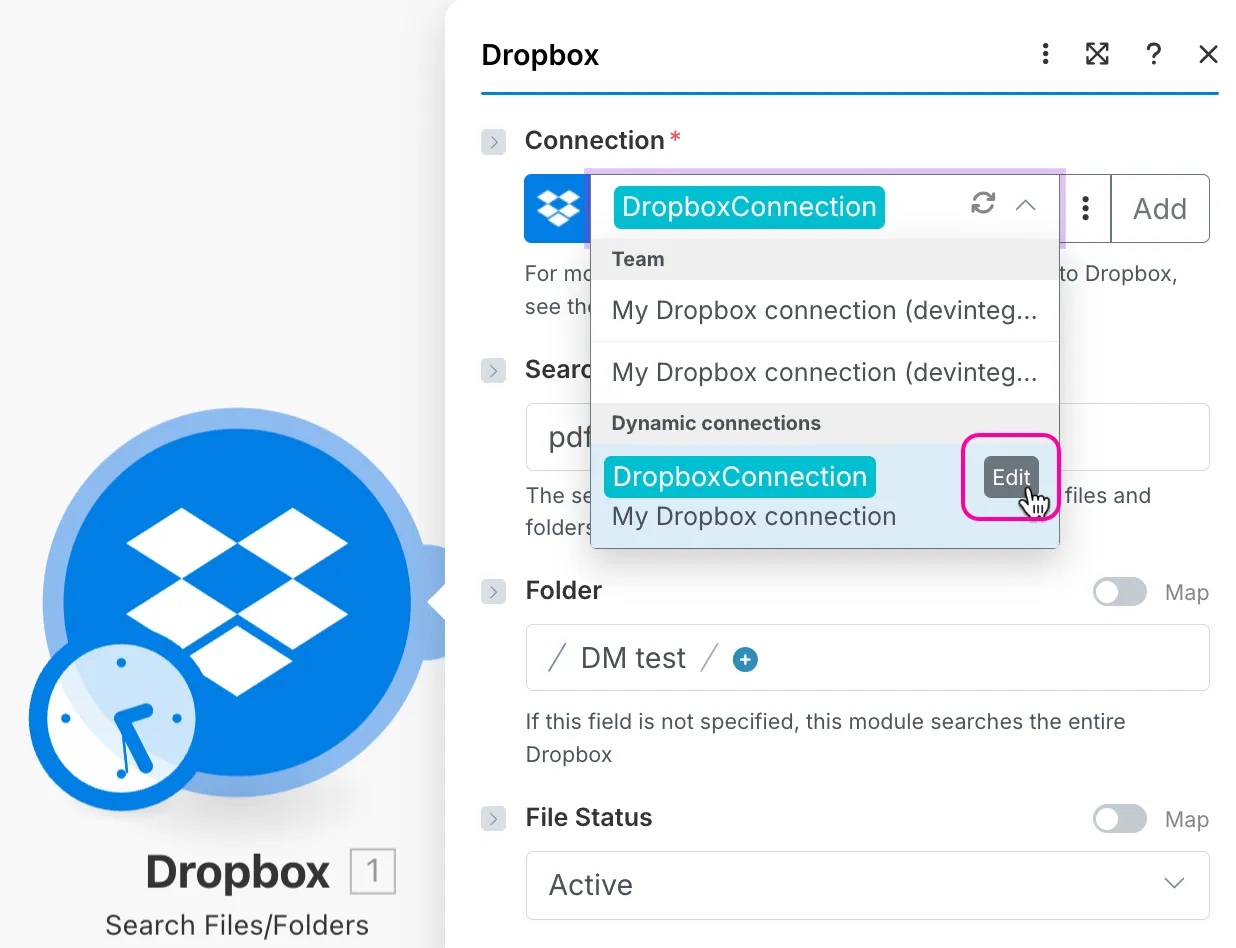Viewport: 1236px width, 948px height.
Task: Click the Search Files/Folders module caption
Action: pos(237,925)
